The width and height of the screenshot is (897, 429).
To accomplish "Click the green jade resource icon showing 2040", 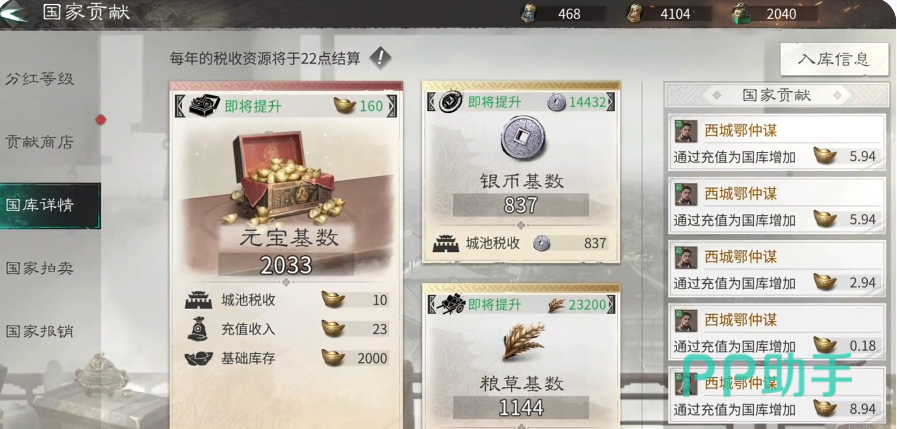I will point(743,13).
